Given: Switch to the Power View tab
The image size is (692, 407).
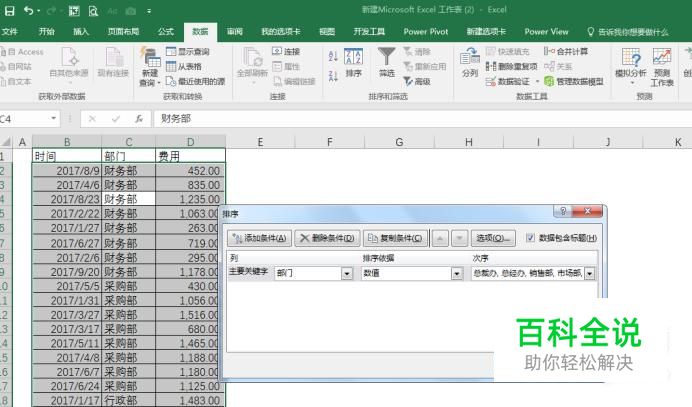Looking at the screenshot, I should click(x=546, y=32).
